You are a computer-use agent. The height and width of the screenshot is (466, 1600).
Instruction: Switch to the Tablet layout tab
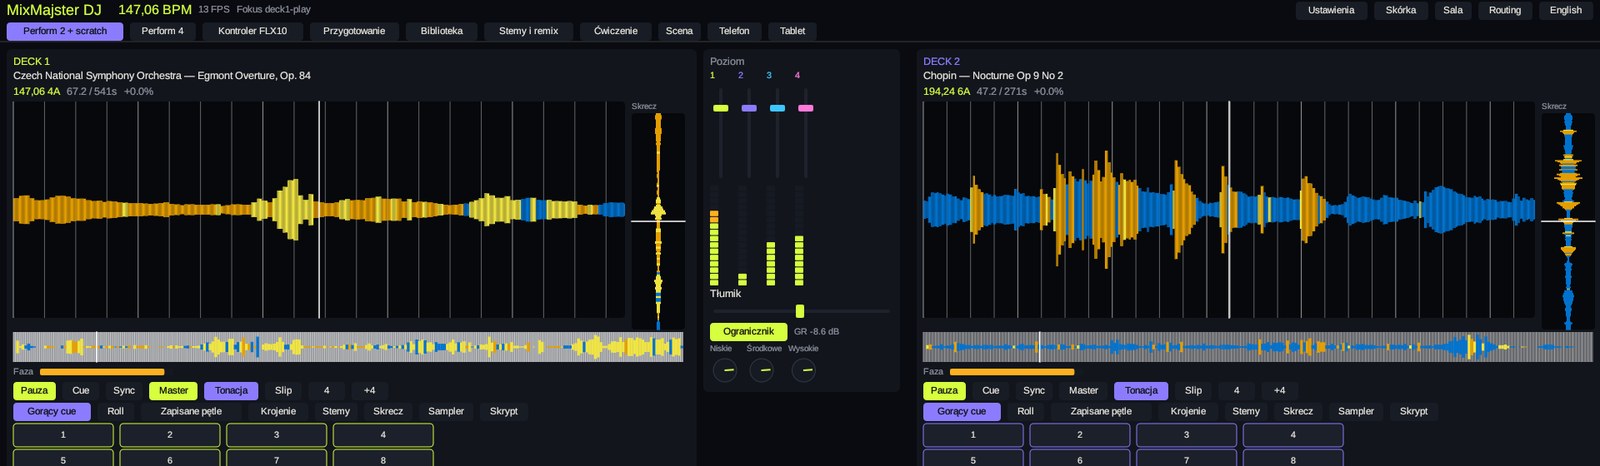[x=792, y=31]
